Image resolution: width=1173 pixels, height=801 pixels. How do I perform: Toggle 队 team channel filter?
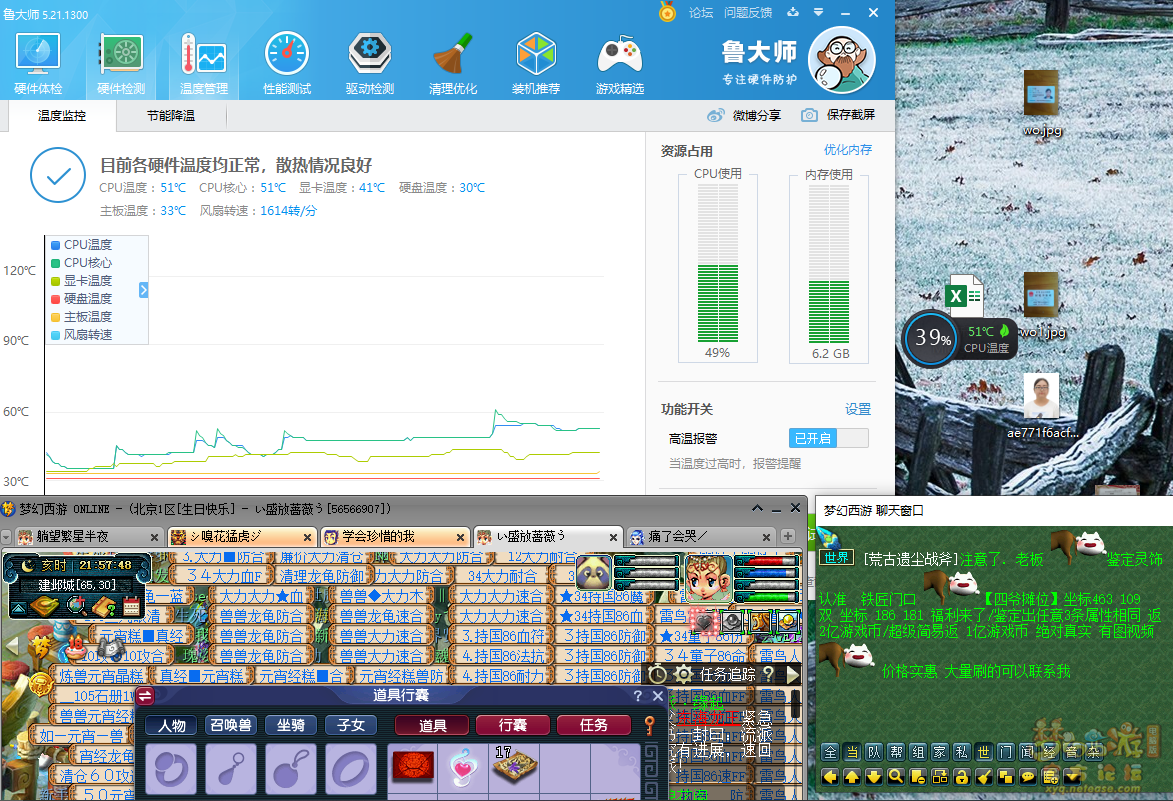(874, 752)
